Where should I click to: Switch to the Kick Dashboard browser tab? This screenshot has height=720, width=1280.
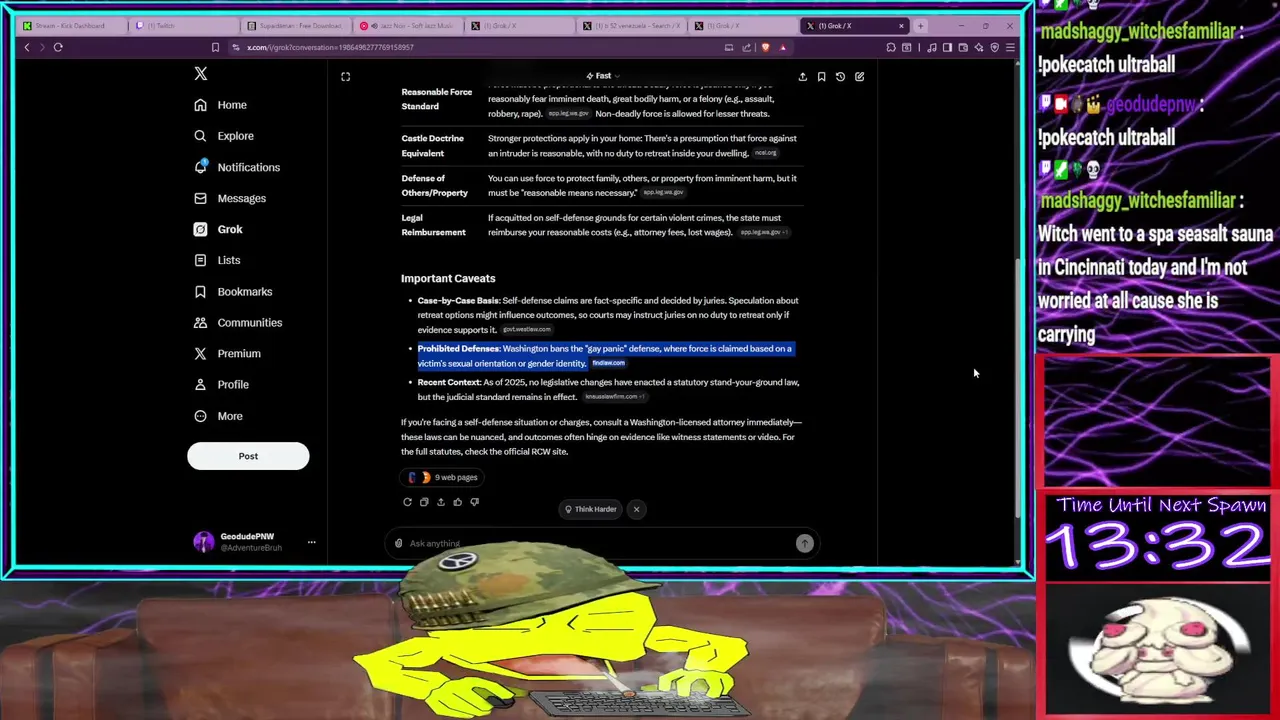coord(71,26)
